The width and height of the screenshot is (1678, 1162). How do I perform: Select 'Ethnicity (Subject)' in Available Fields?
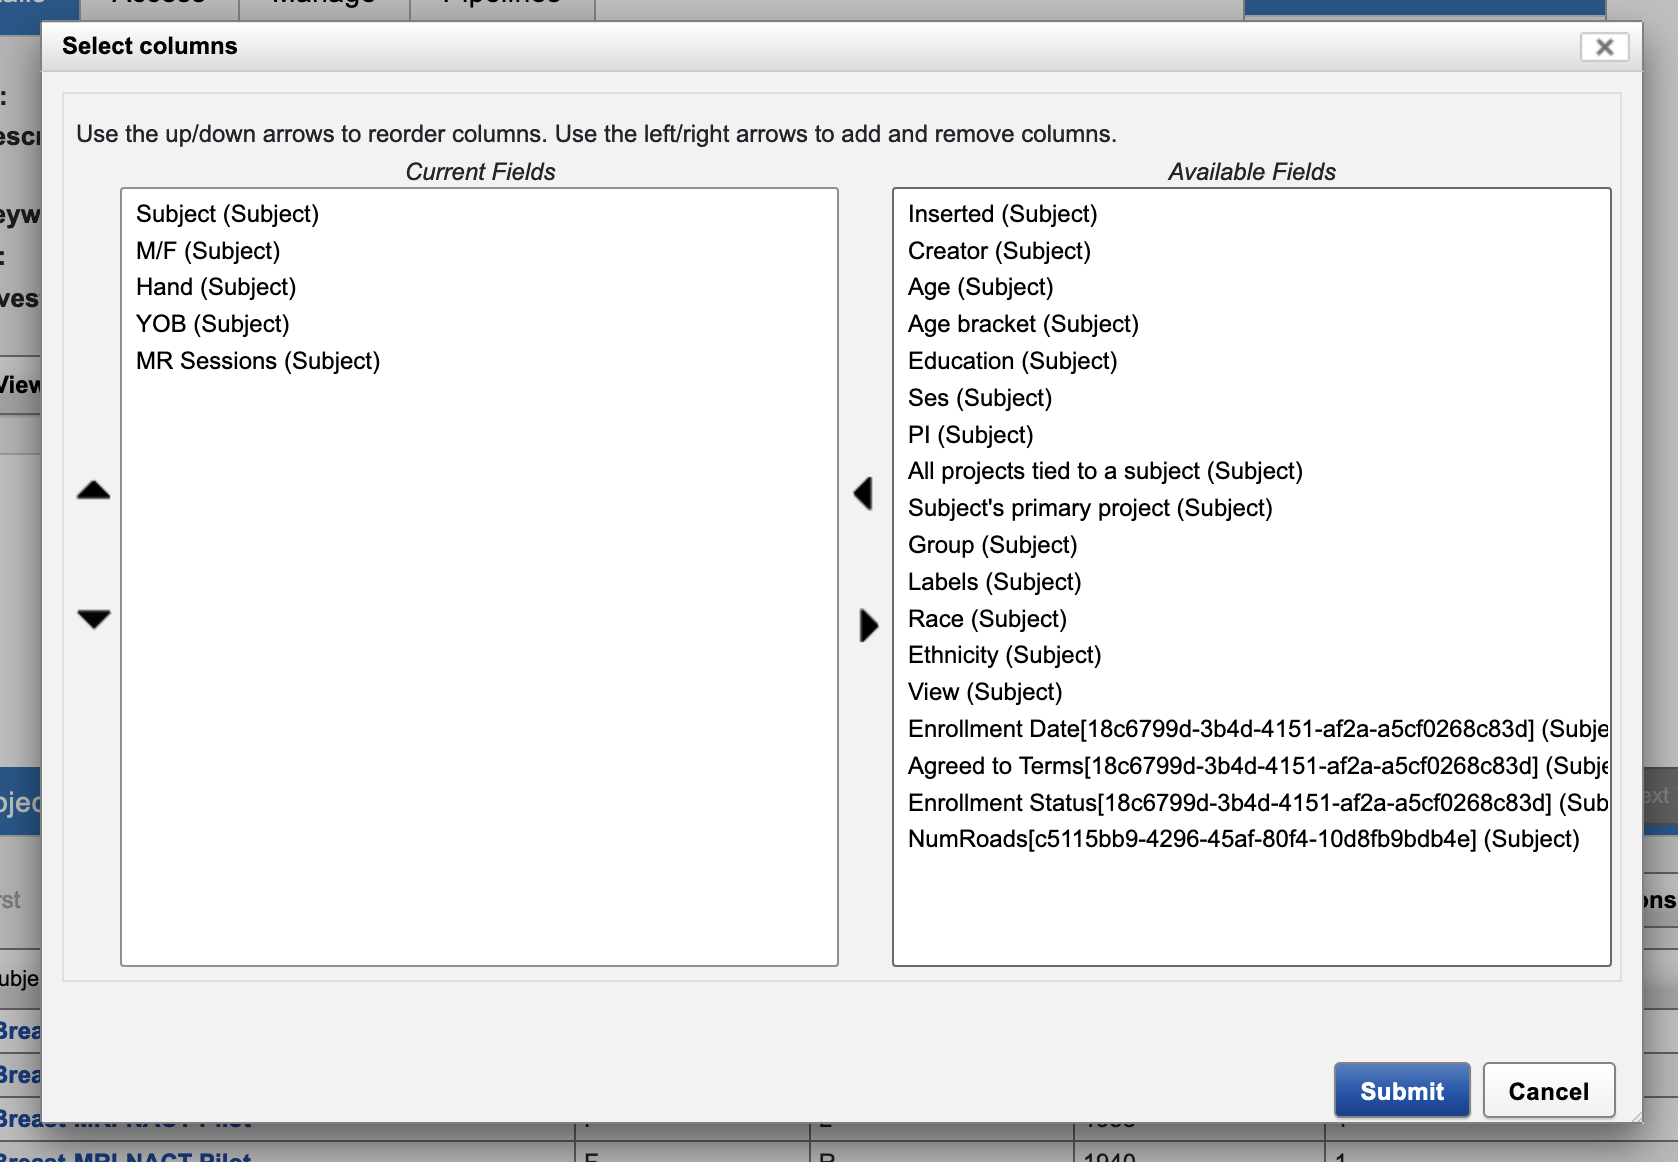point(1004,655)
